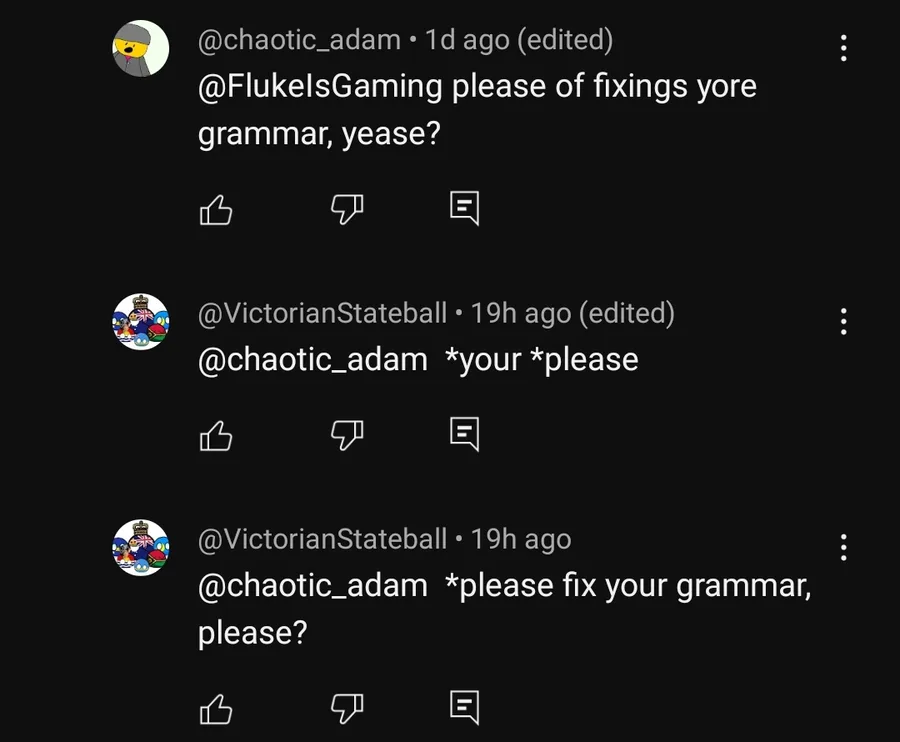Reply to chaotic_adam's comment
Viewport: 900px width, 742px height.
[465, 208]
